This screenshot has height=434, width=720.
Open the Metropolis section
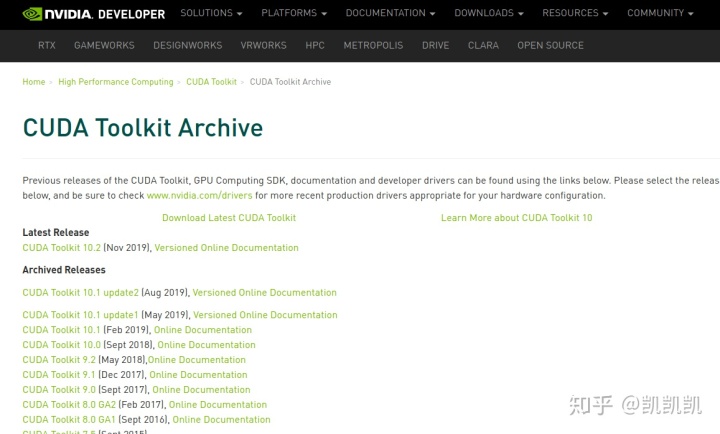coord(373,45)
